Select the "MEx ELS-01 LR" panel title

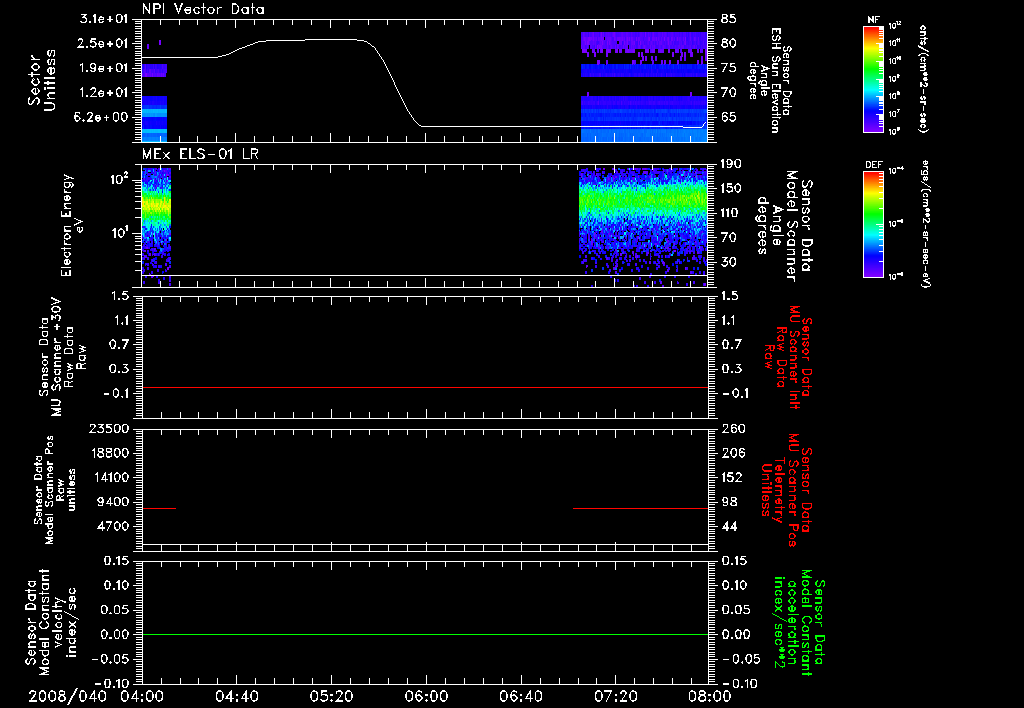[x=200, y=154]
